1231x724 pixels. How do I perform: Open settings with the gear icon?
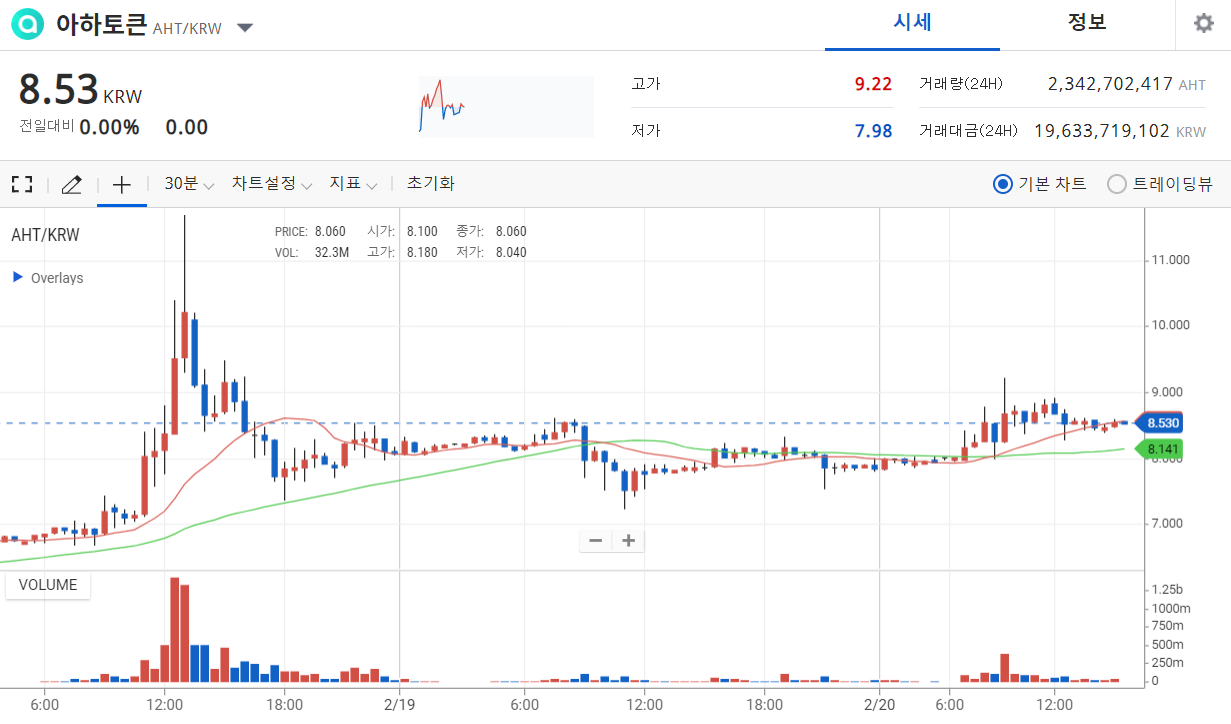pyautogui.click(x=1204, y=23)
